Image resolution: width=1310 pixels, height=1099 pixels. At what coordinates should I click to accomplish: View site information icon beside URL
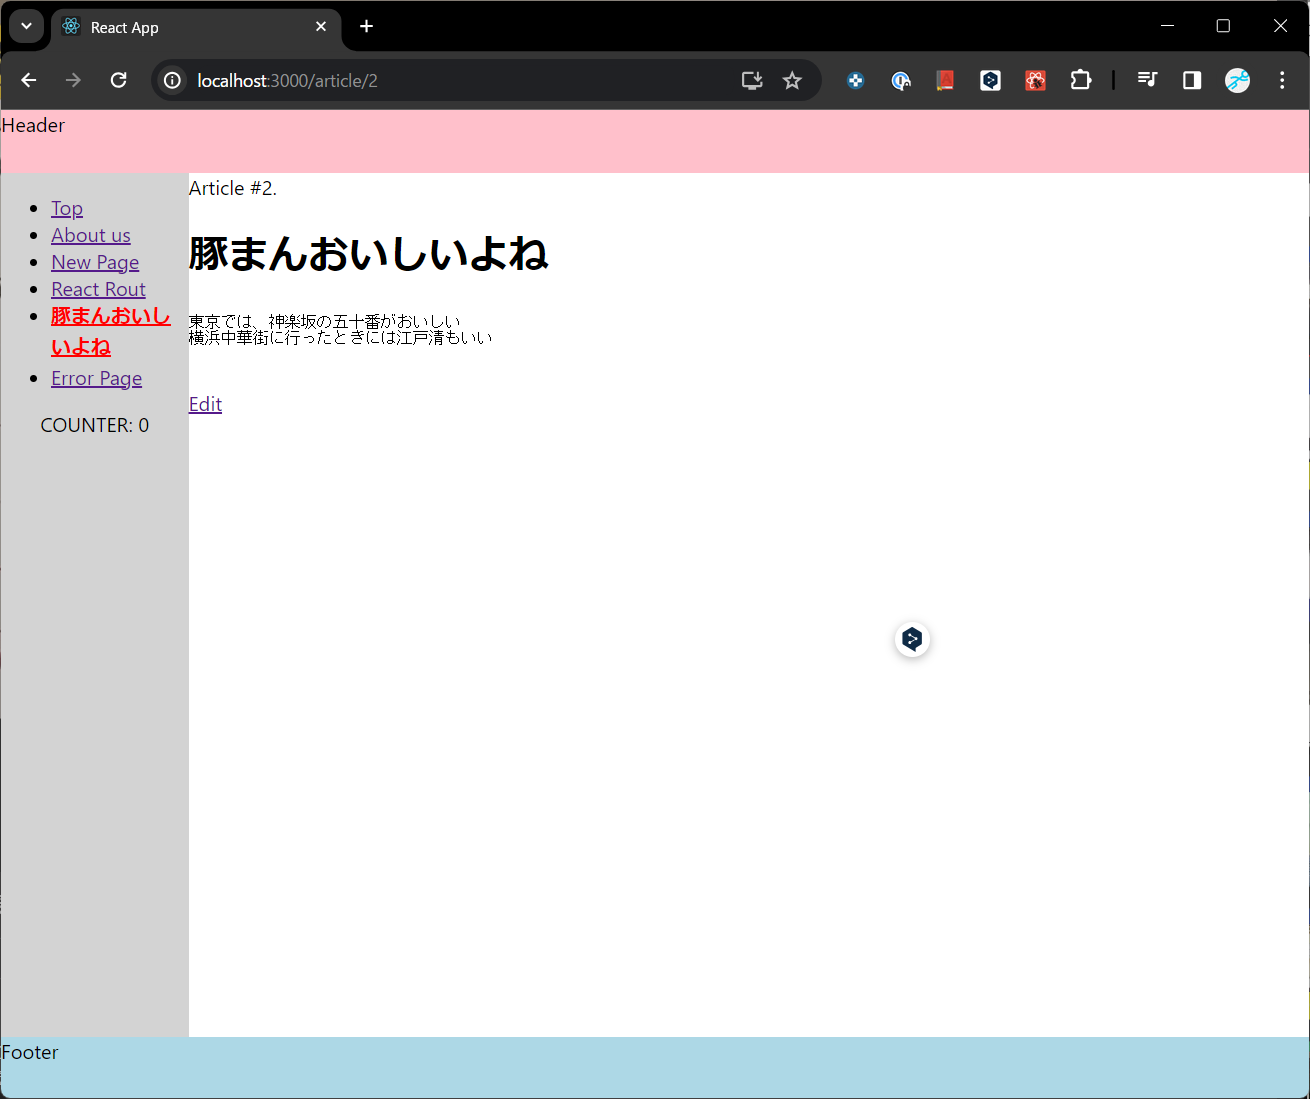tap(173, 81)
